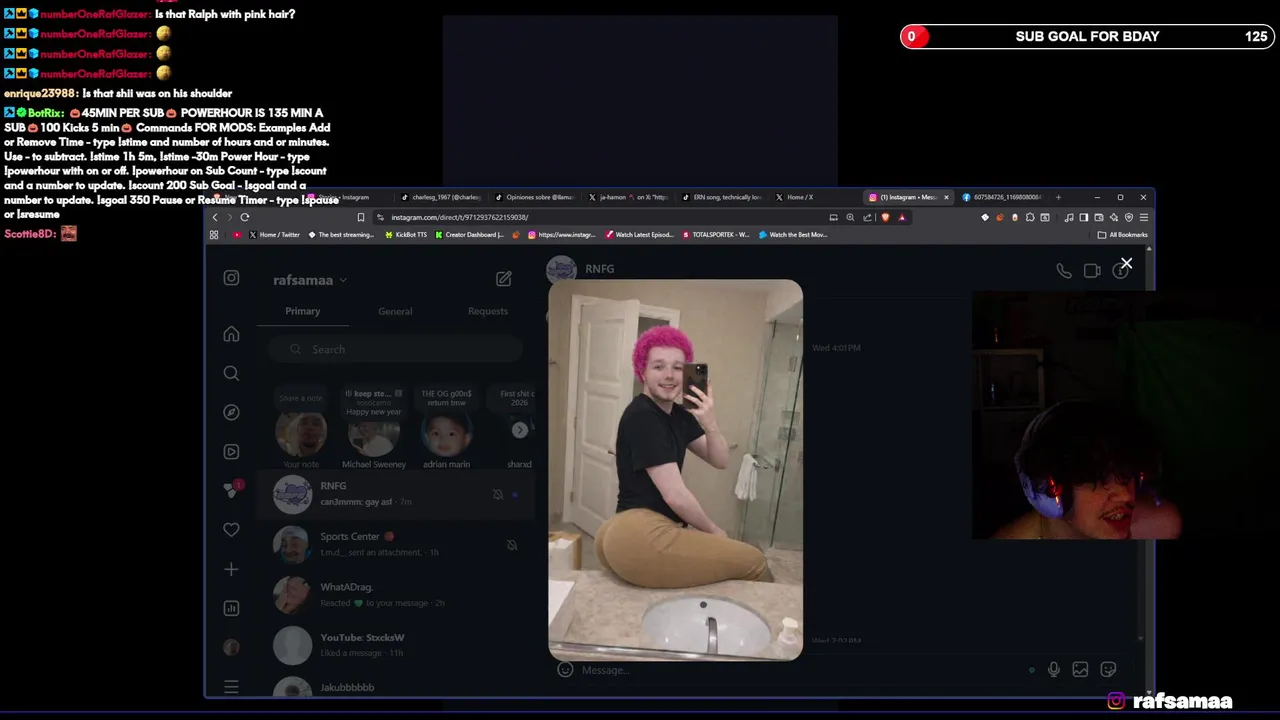The height and width of the screenshot is (720, 1280).
Task: Open Reels in Instagram sidebar
Action: [231, 451]
